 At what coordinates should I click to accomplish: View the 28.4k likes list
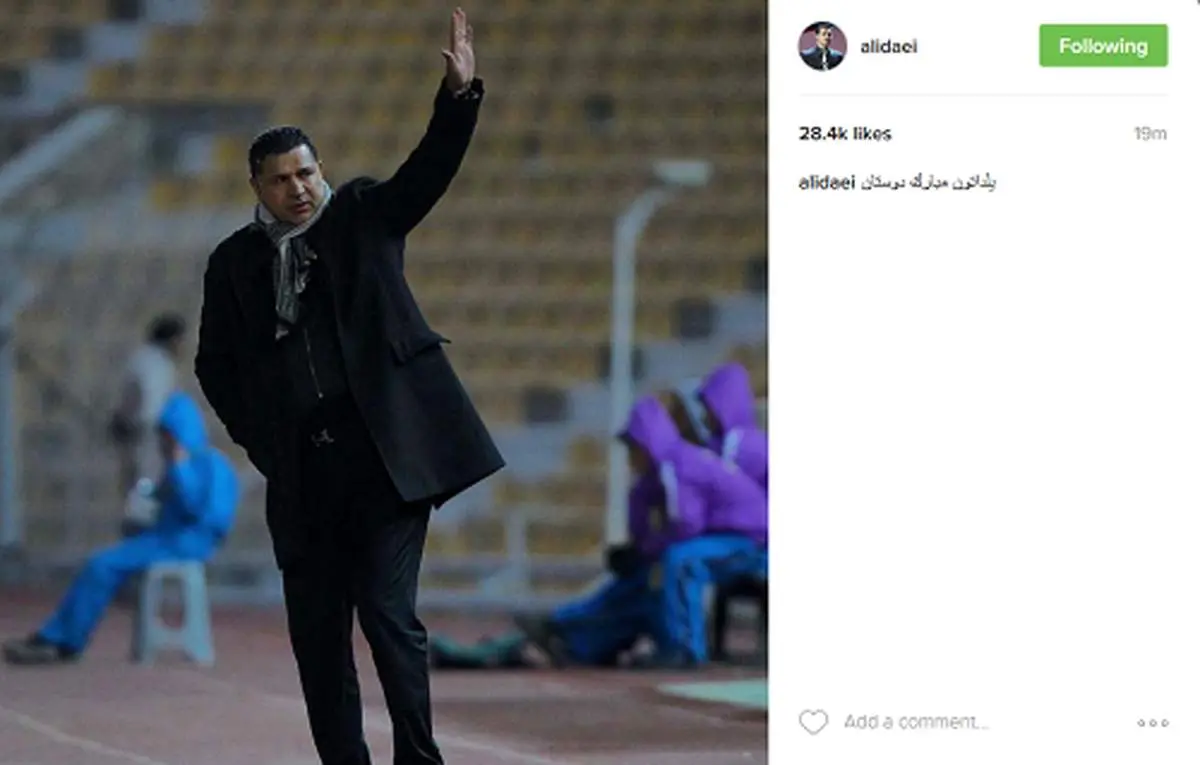[845, 134]
